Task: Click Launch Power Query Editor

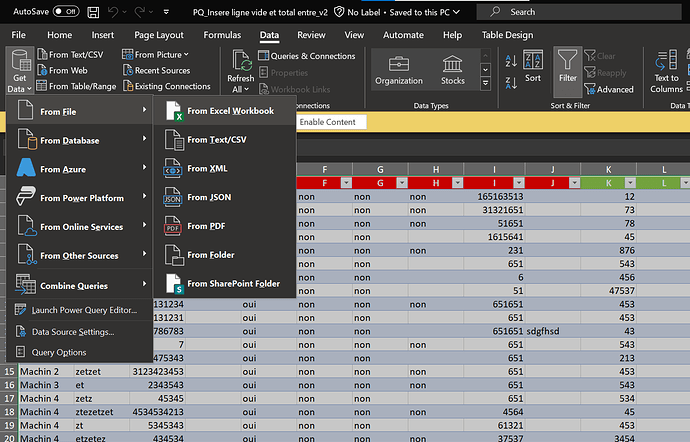Action: pos(80,310)
